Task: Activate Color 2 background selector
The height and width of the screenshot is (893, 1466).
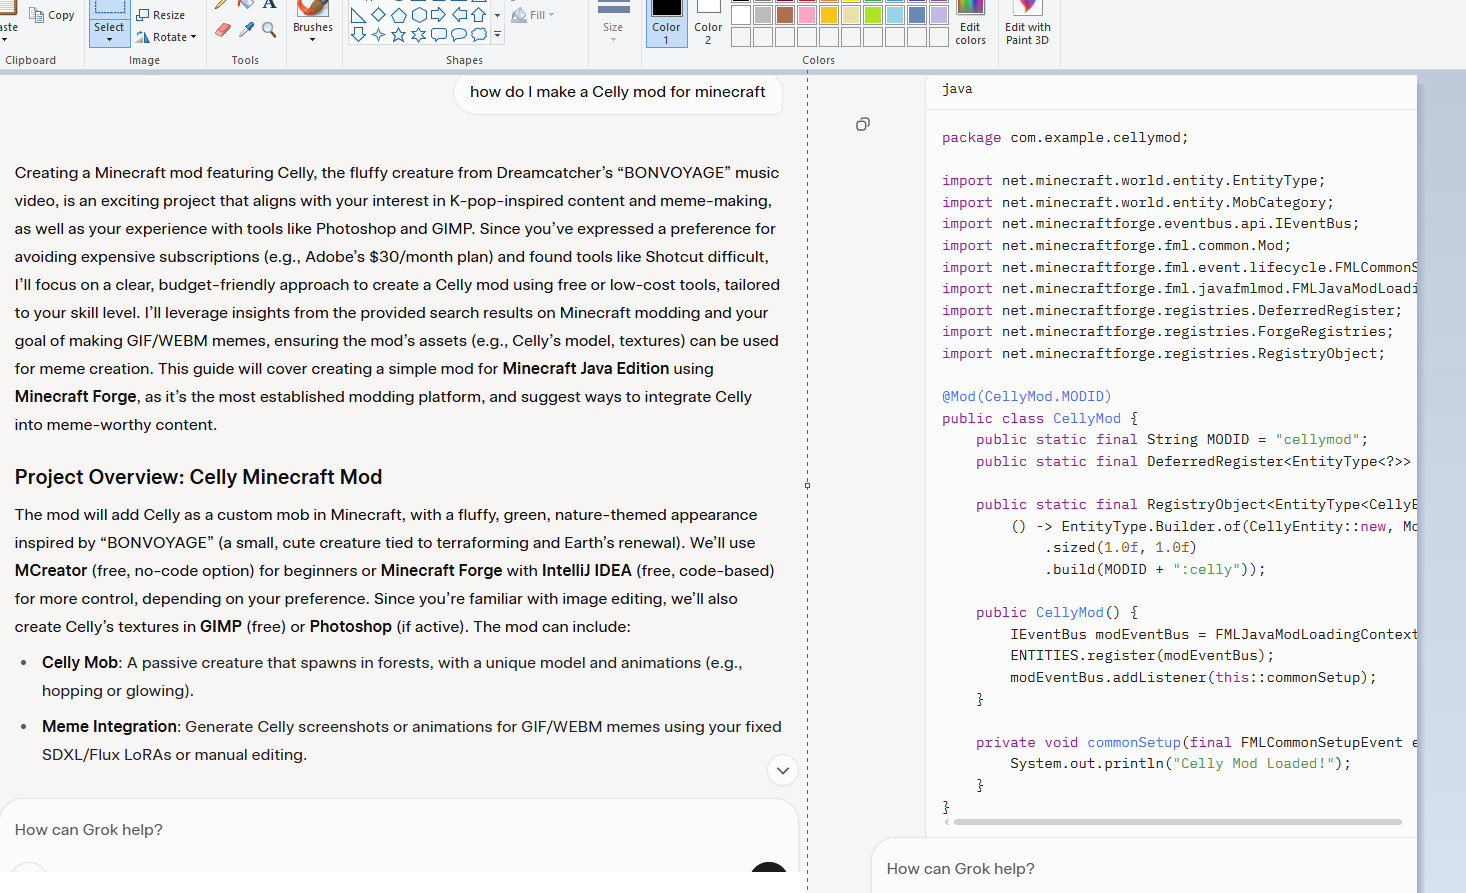Action: pos(708,22)
